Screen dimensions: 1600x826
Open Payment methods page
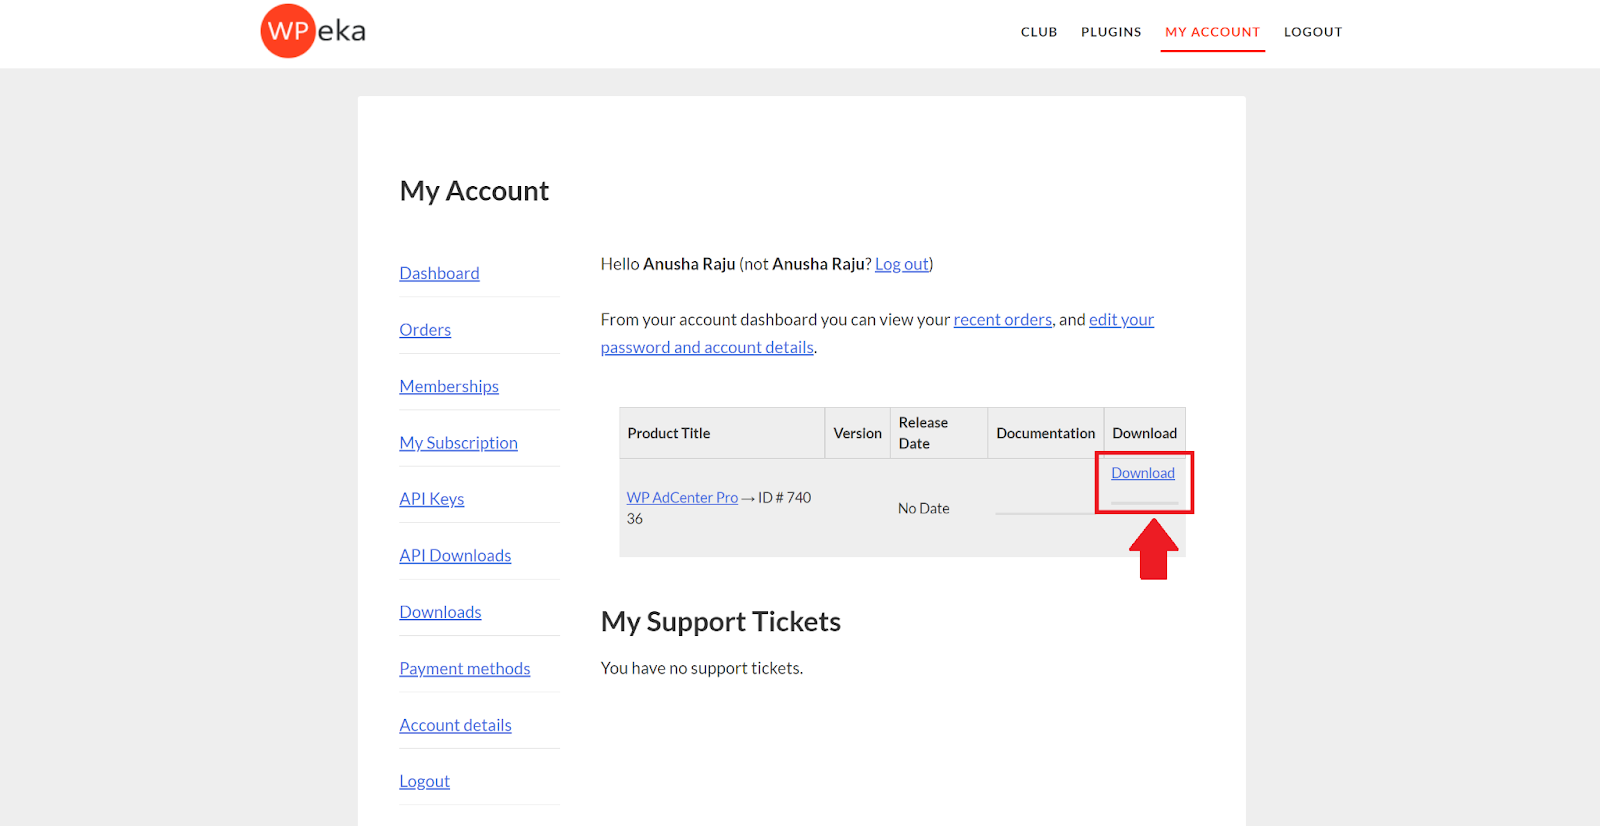pos(465,669)
